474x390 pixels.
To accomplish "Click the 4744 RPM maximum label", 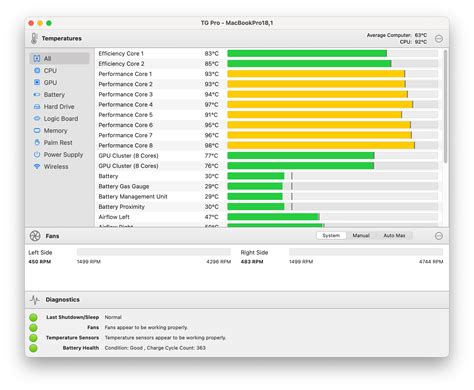I will pos(431,262).
